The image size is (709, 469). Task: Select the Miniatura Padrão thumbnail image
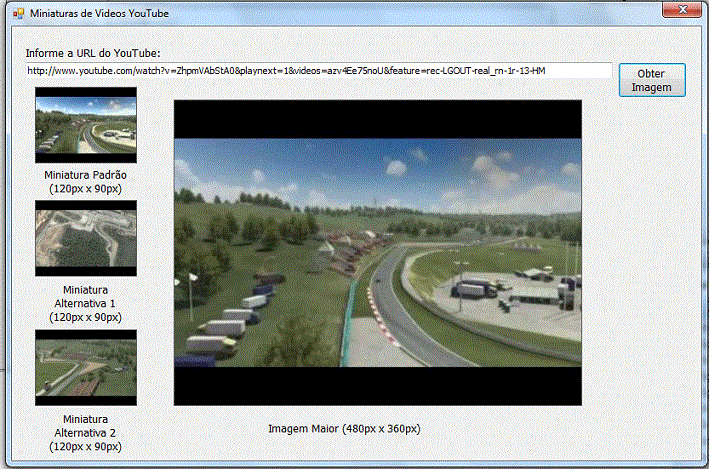(x=85, y=125)
